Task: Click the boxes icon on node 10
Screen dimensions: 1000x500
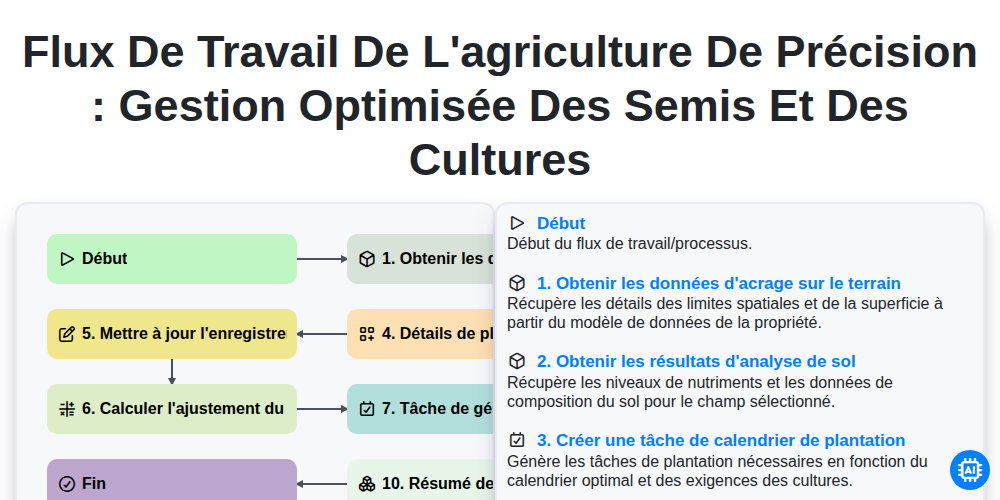Action: pos(367,484)
